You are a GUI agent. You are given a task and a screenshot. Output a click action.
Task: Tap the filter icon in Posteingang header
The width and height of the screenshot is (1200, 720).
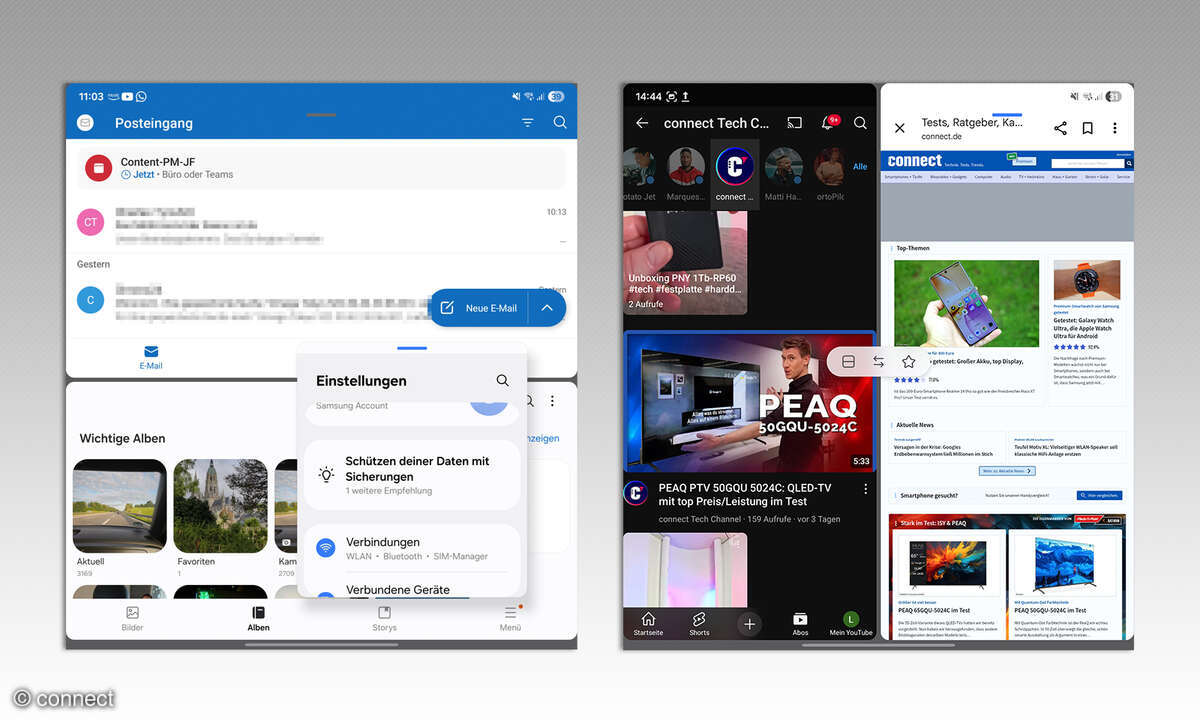[x=528, y=123]
